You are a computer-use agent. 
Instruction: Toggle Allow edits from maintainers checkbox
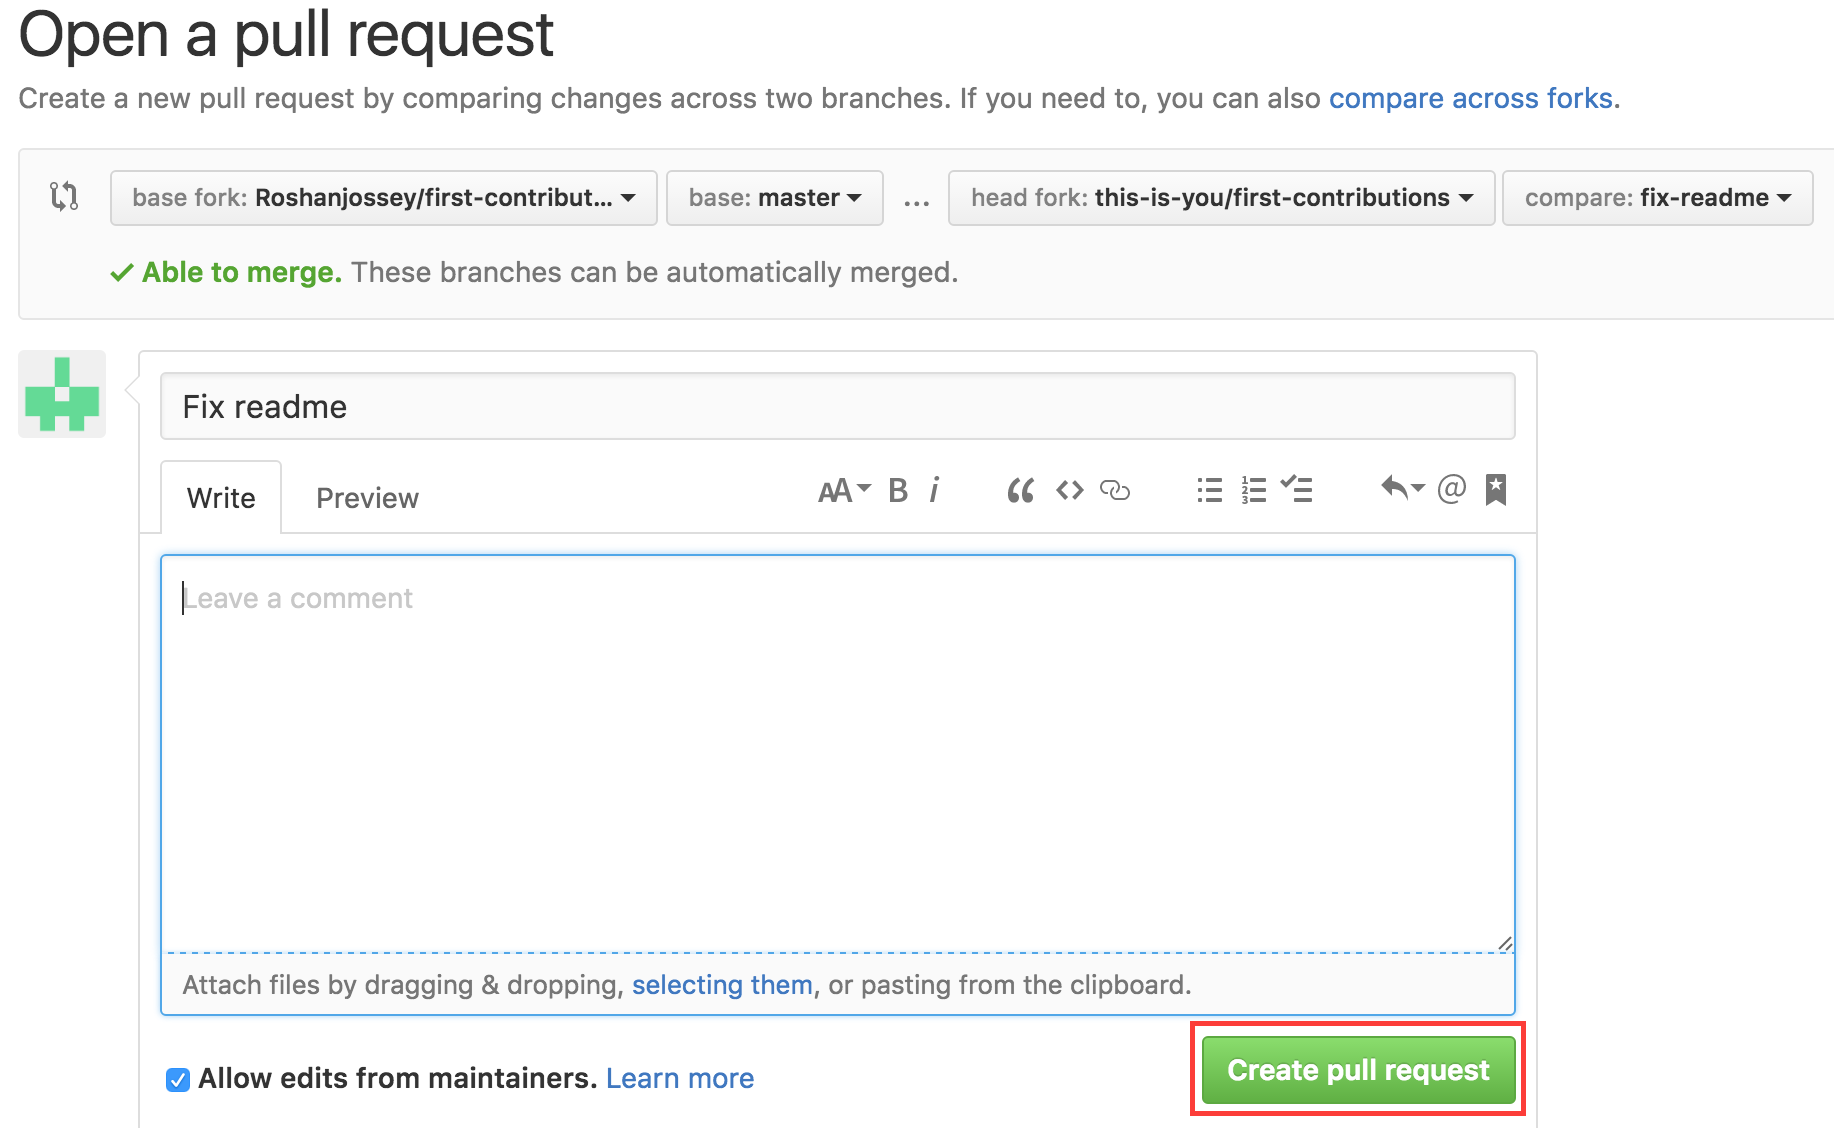[178, 1080]
